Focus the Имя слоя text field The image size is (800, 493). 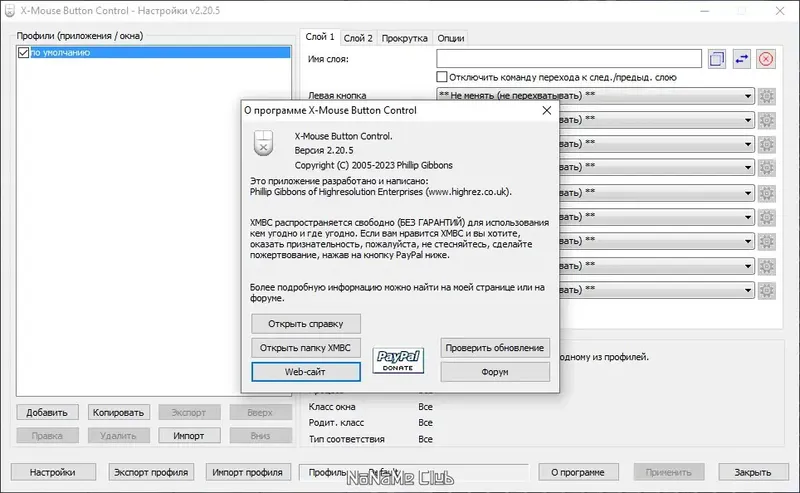tap(569, 59)
